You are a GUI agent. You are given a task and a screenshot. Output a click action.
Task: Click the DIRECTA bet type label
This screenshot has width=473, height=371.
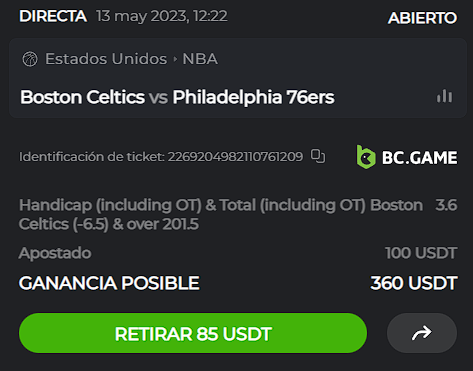tap(53, 16)
